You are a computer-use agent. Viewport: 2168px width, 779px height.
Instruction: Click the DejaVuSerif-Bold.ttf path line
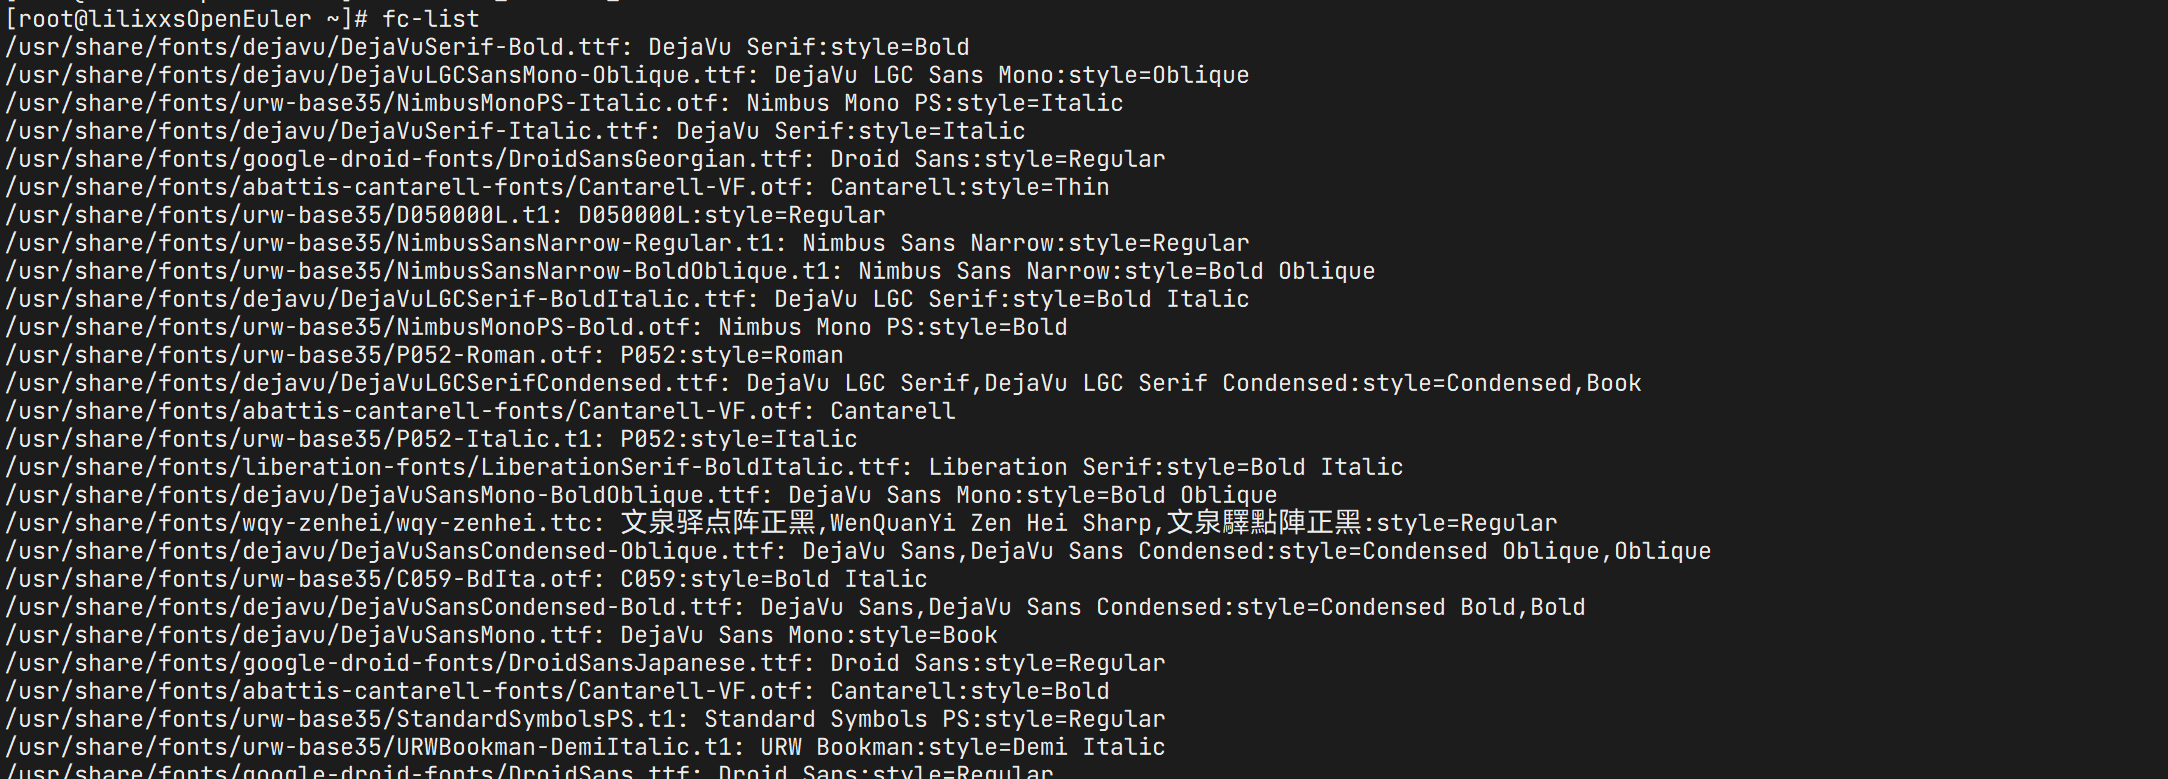click(x=487, y=47)
